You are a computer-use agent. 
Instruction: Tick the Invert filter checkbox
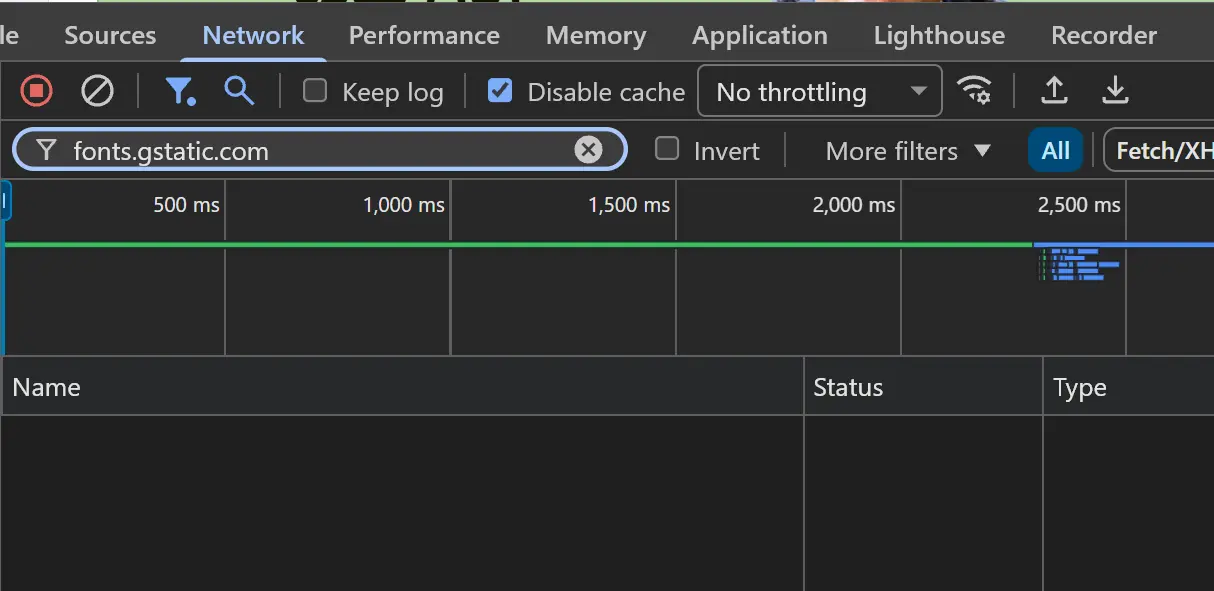667,149
